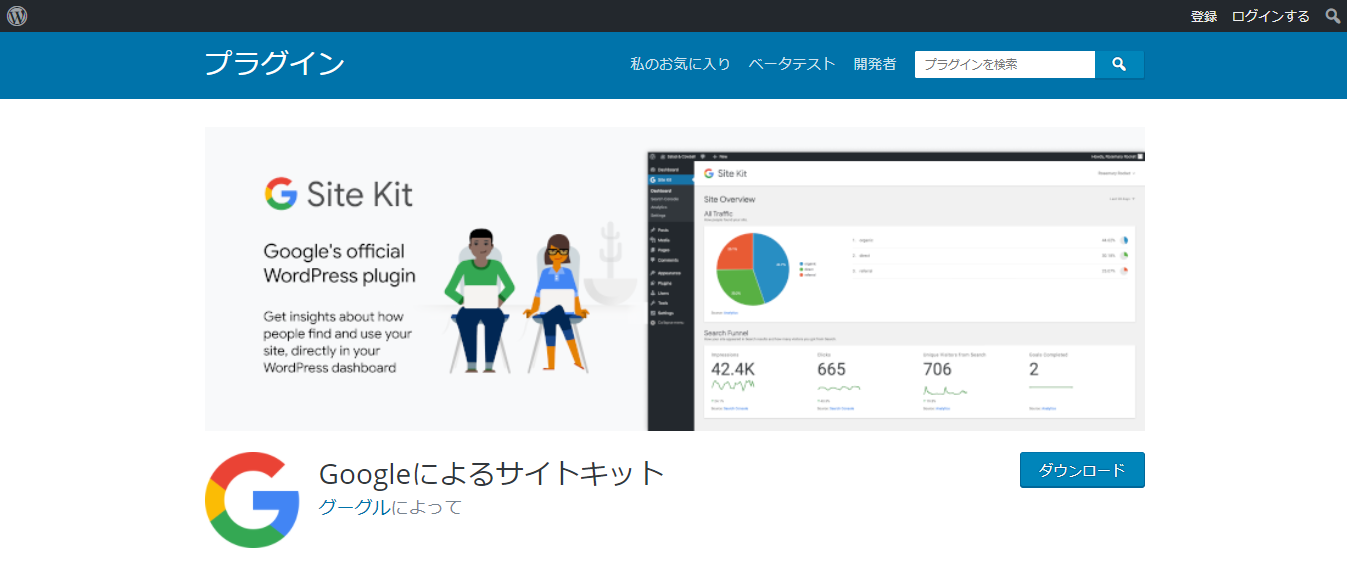Screen dimensions: 1347x578
Task: Focus the プラグインを検索 search field
Action: pos(1005,64)
